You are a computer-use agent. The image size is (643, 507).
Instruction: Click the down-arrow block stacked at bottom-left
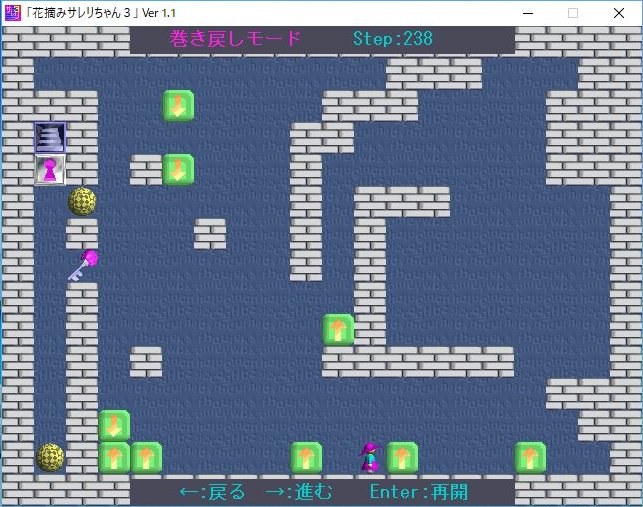[114, 425]
